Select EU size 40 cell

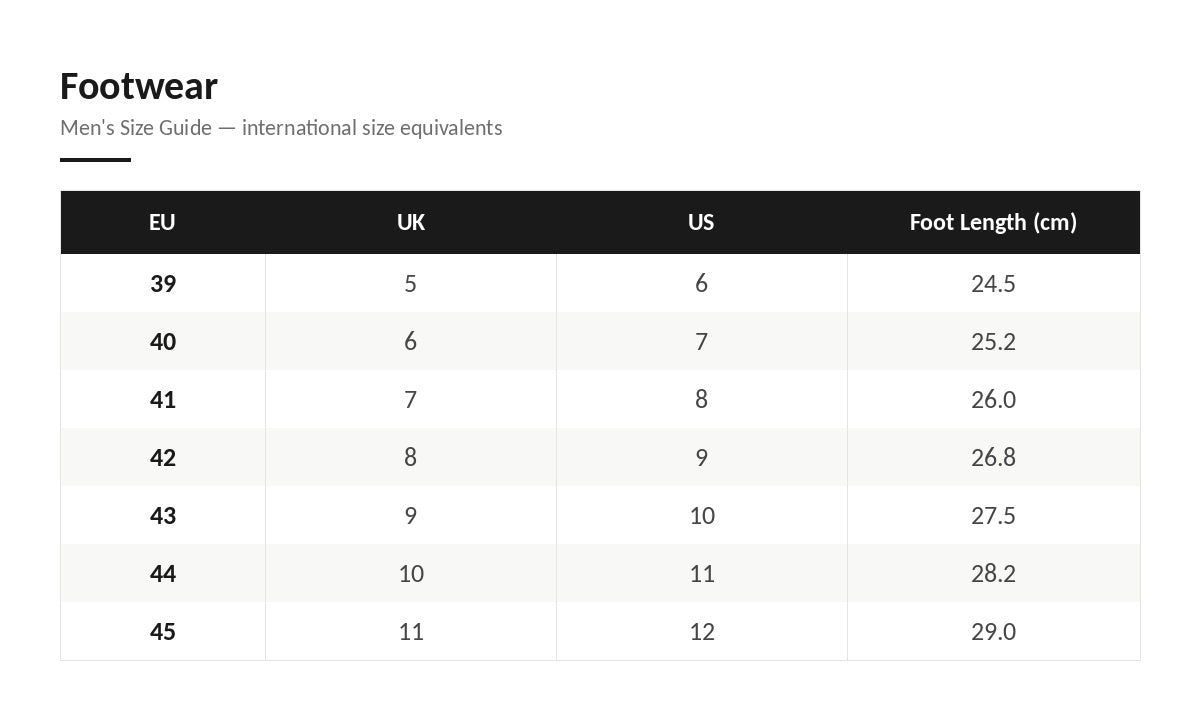click(x=163, y=341)
